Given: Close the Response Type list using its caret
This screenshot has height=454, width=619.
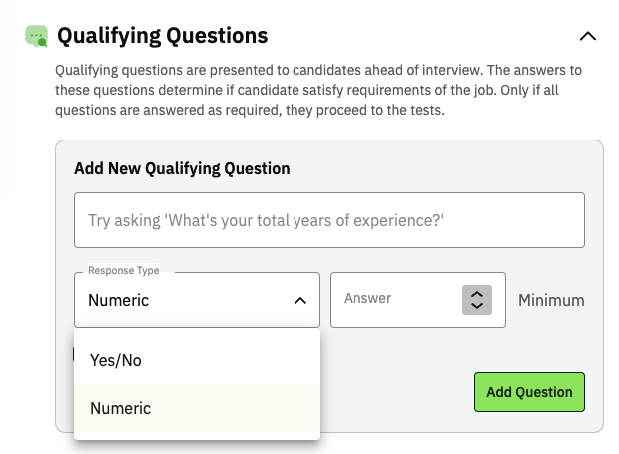Looking at the screenshot, I should 299,300.
